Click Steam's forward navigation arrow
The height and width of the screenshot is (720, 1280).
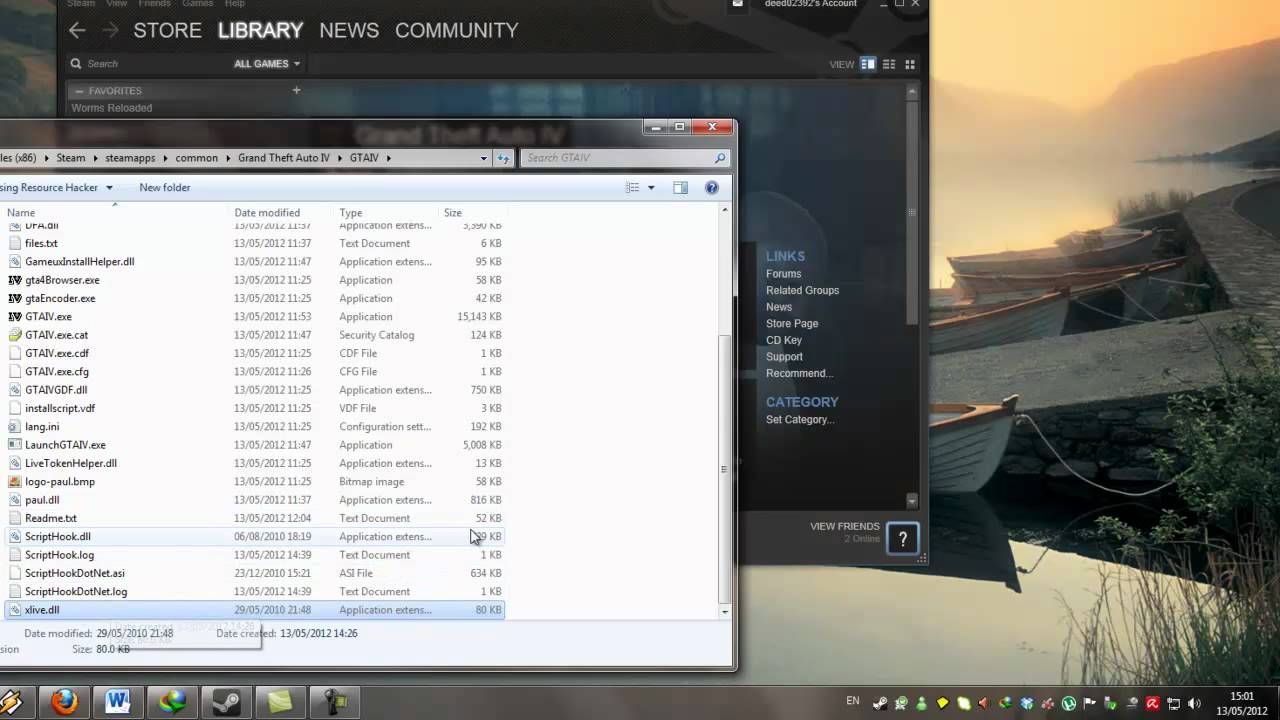point(110,30)
